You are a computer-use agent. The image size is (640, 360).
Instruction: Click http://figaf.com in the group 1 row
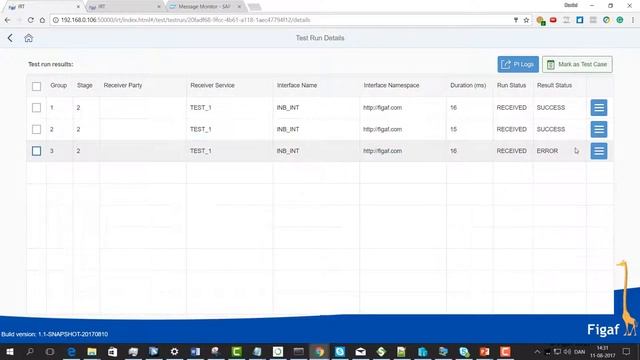pos(382,107)
